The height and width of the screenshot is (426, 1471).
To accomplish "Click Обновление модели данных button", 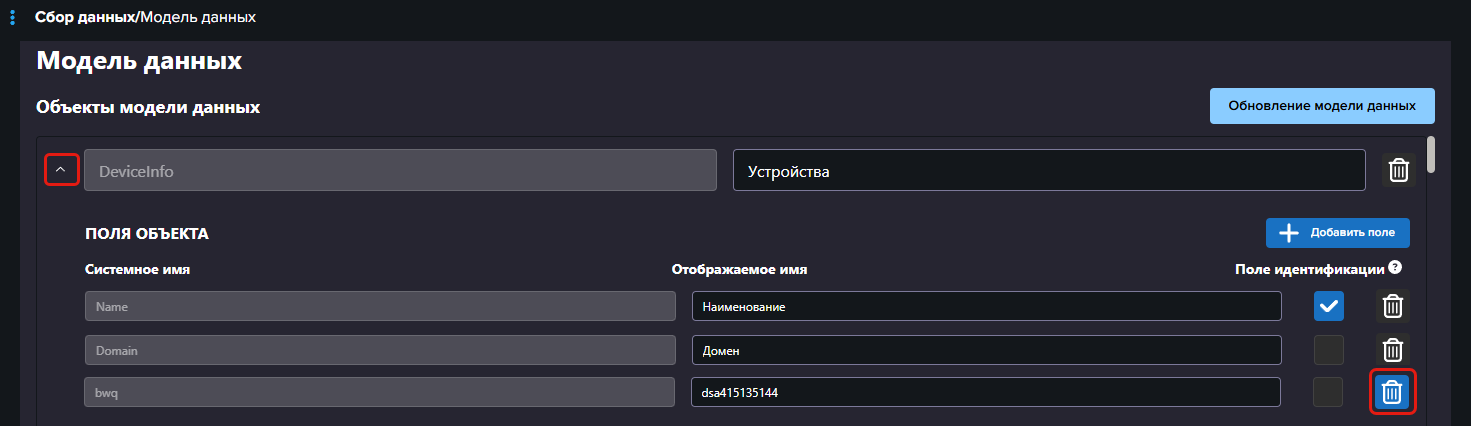I will 1321,106.
